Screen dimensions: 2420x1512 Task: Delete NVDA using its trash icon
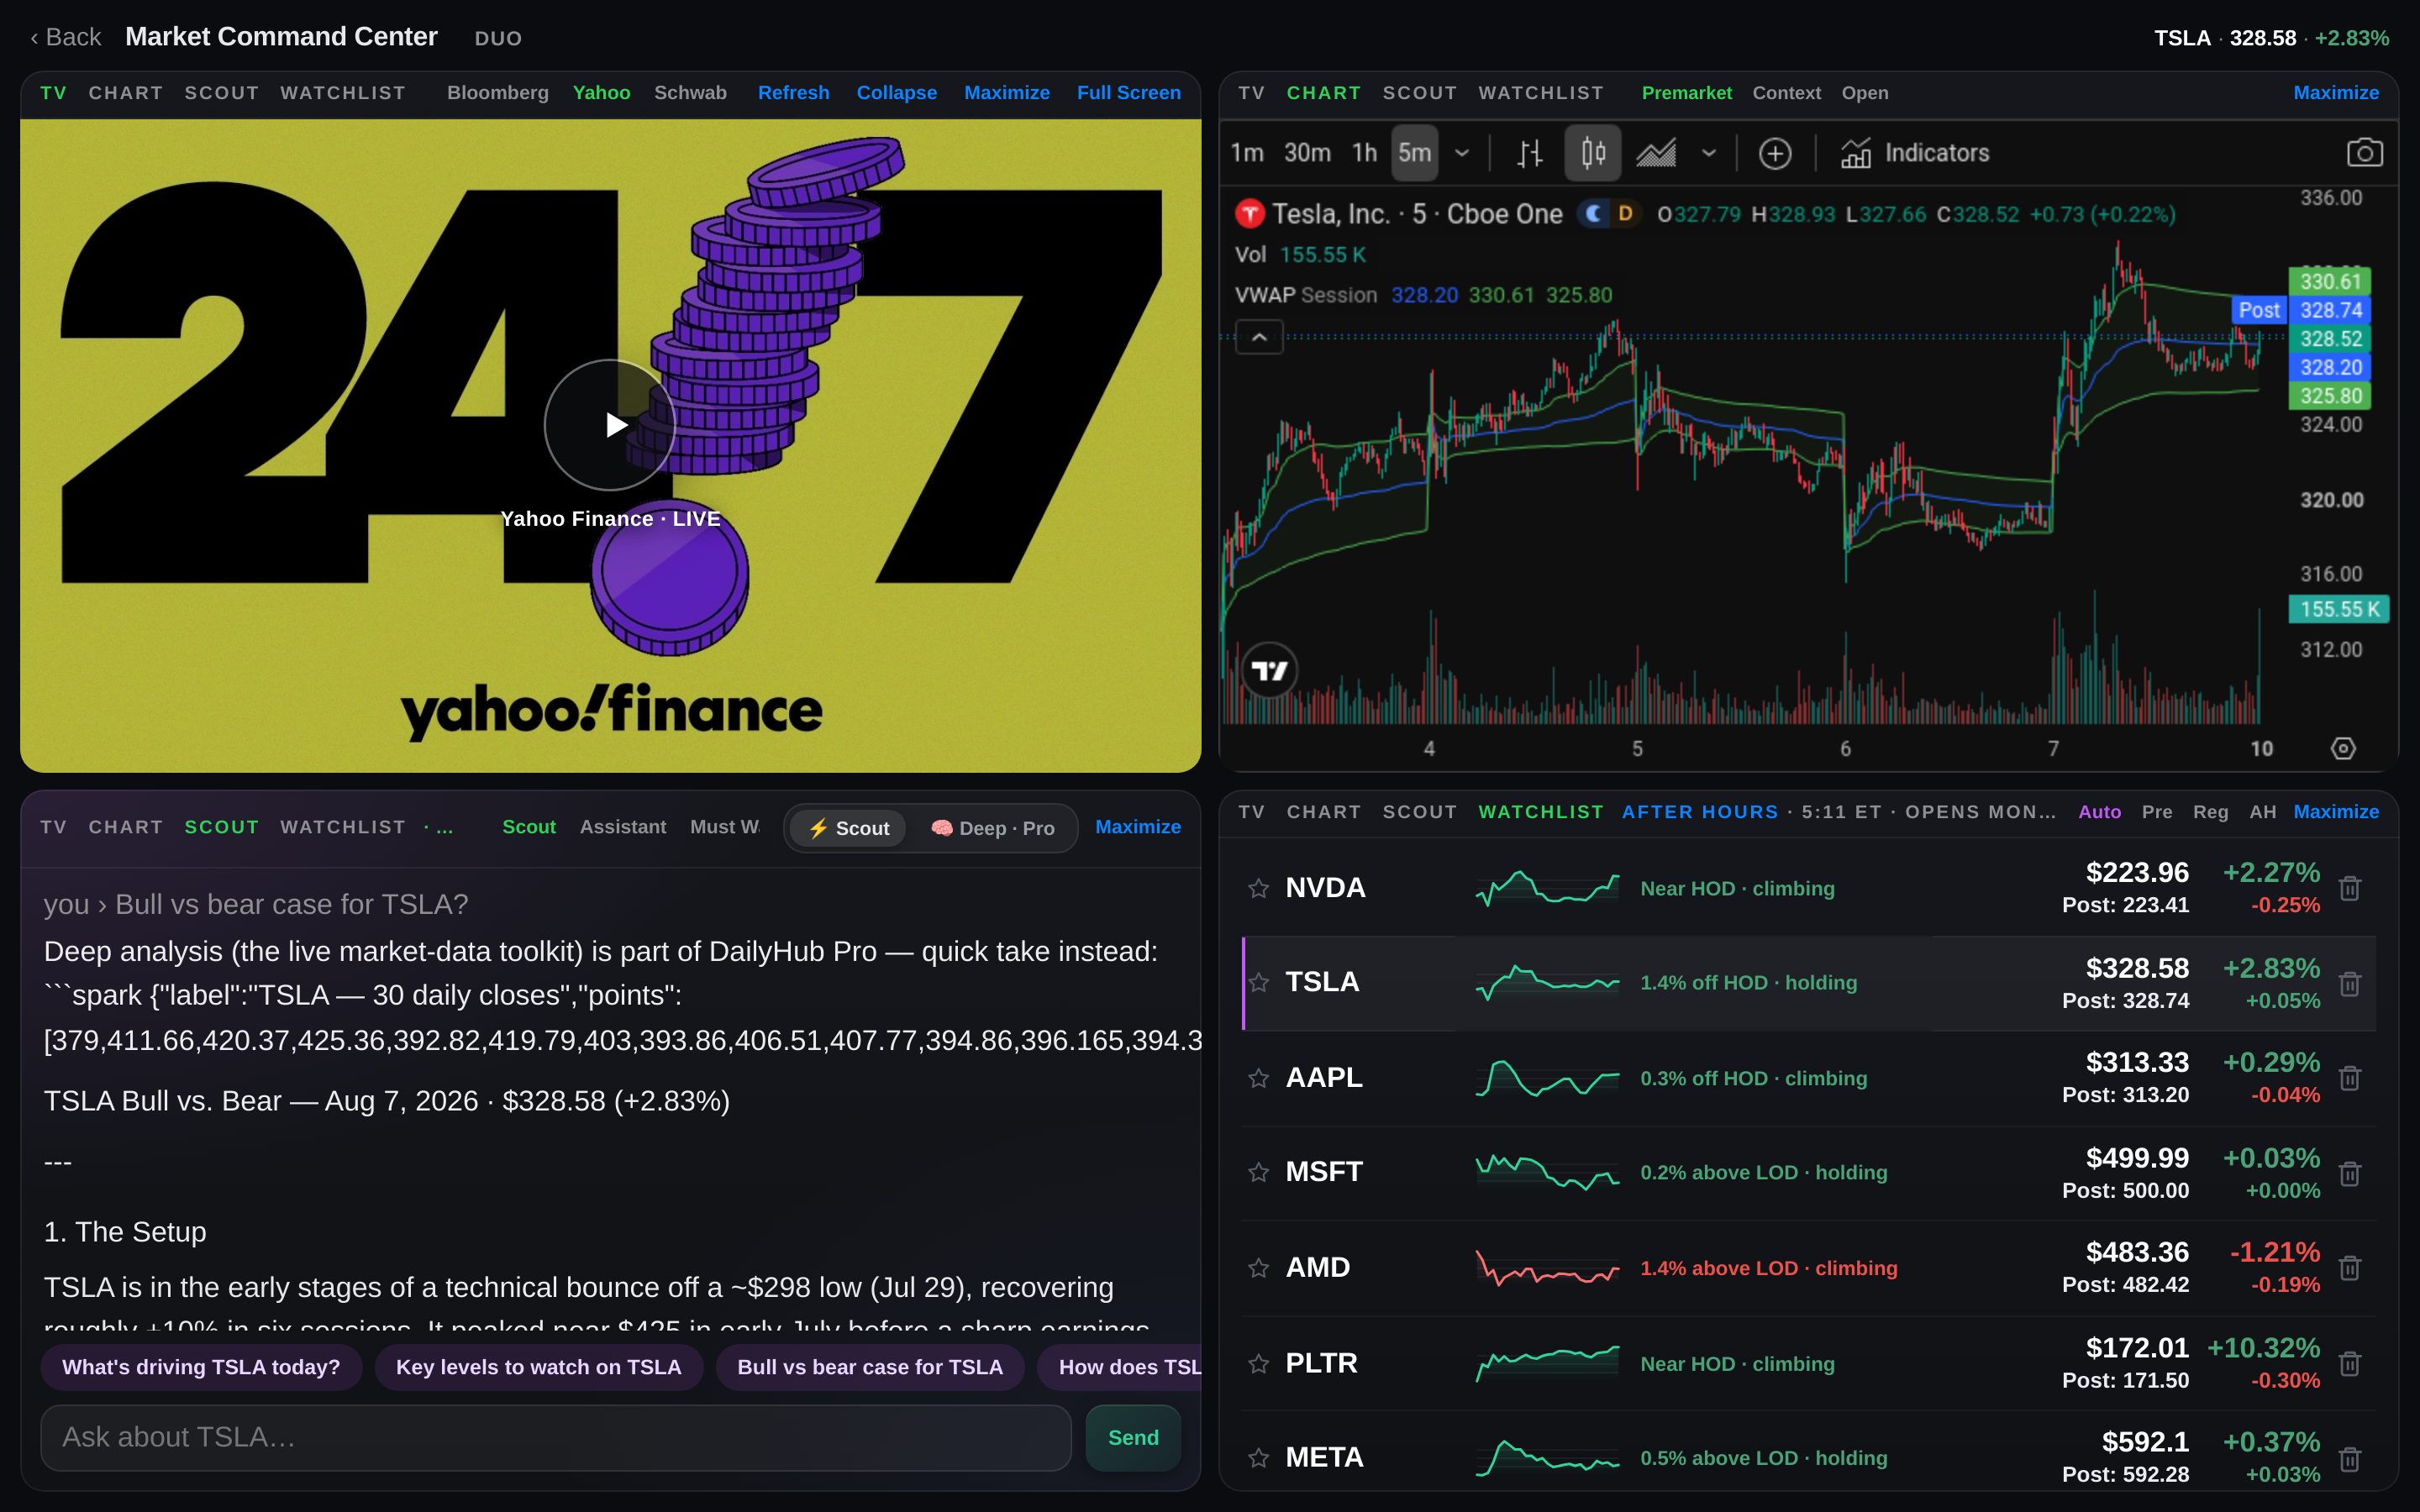coord(2350,888)
